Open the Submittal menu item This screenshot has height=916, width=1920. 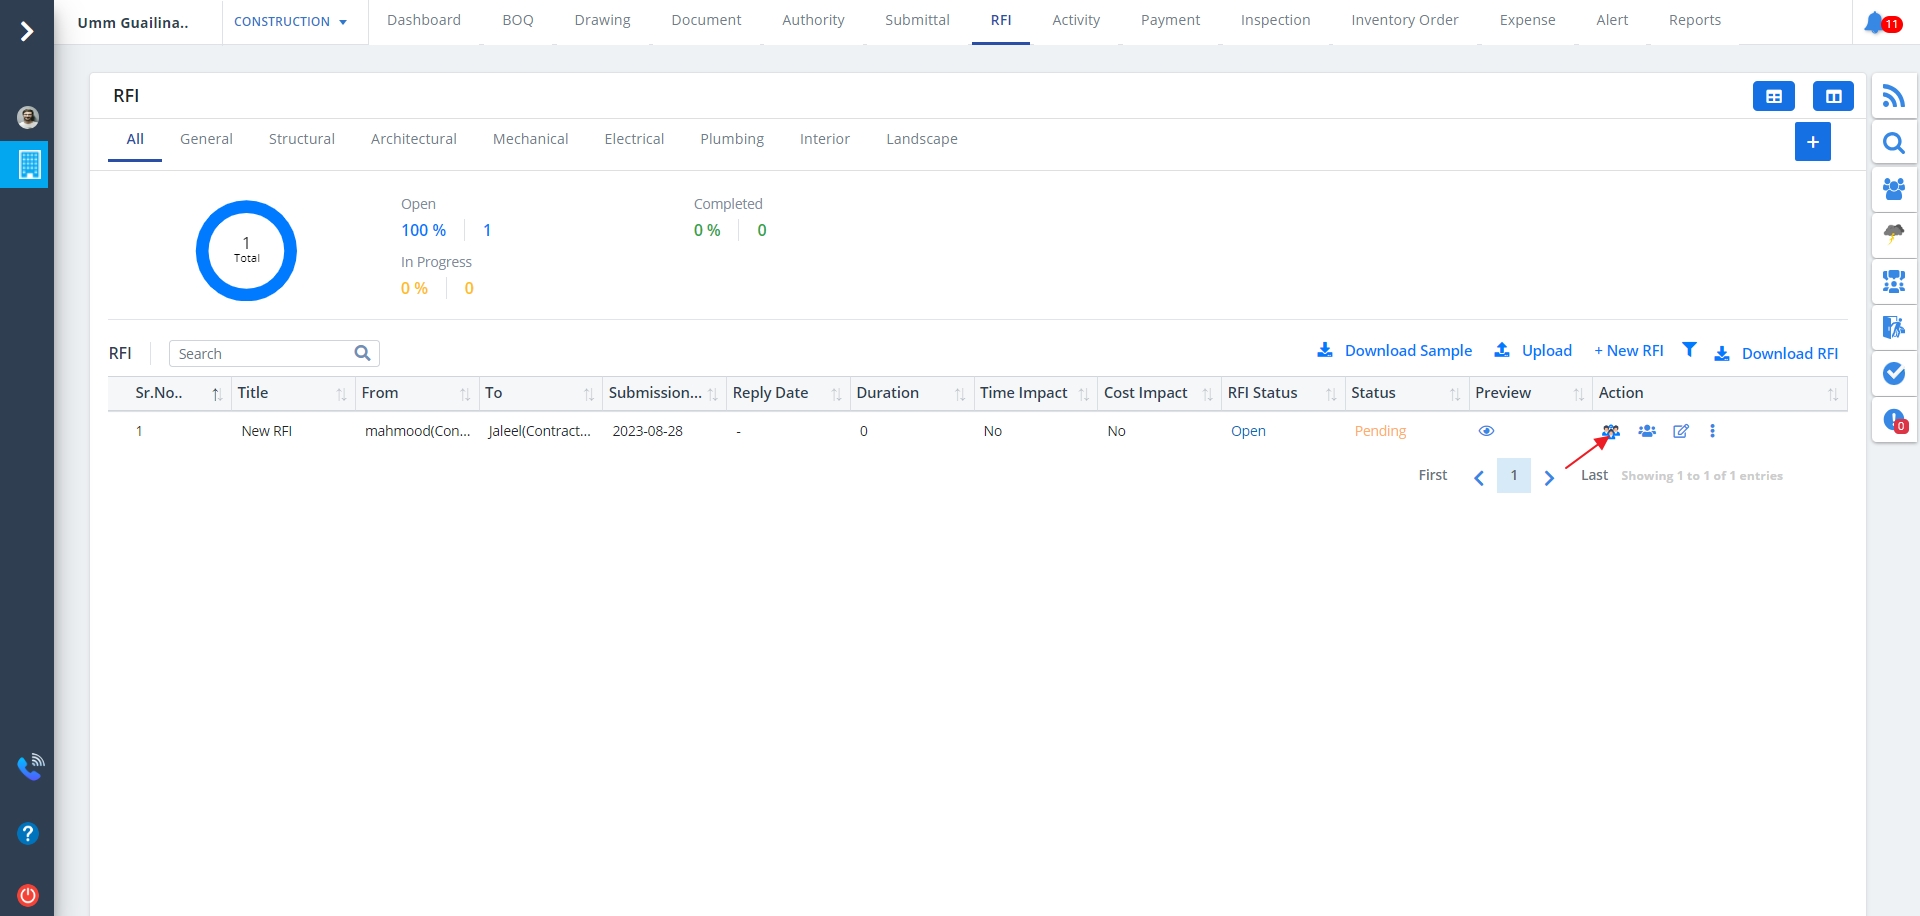coord(917,20)
